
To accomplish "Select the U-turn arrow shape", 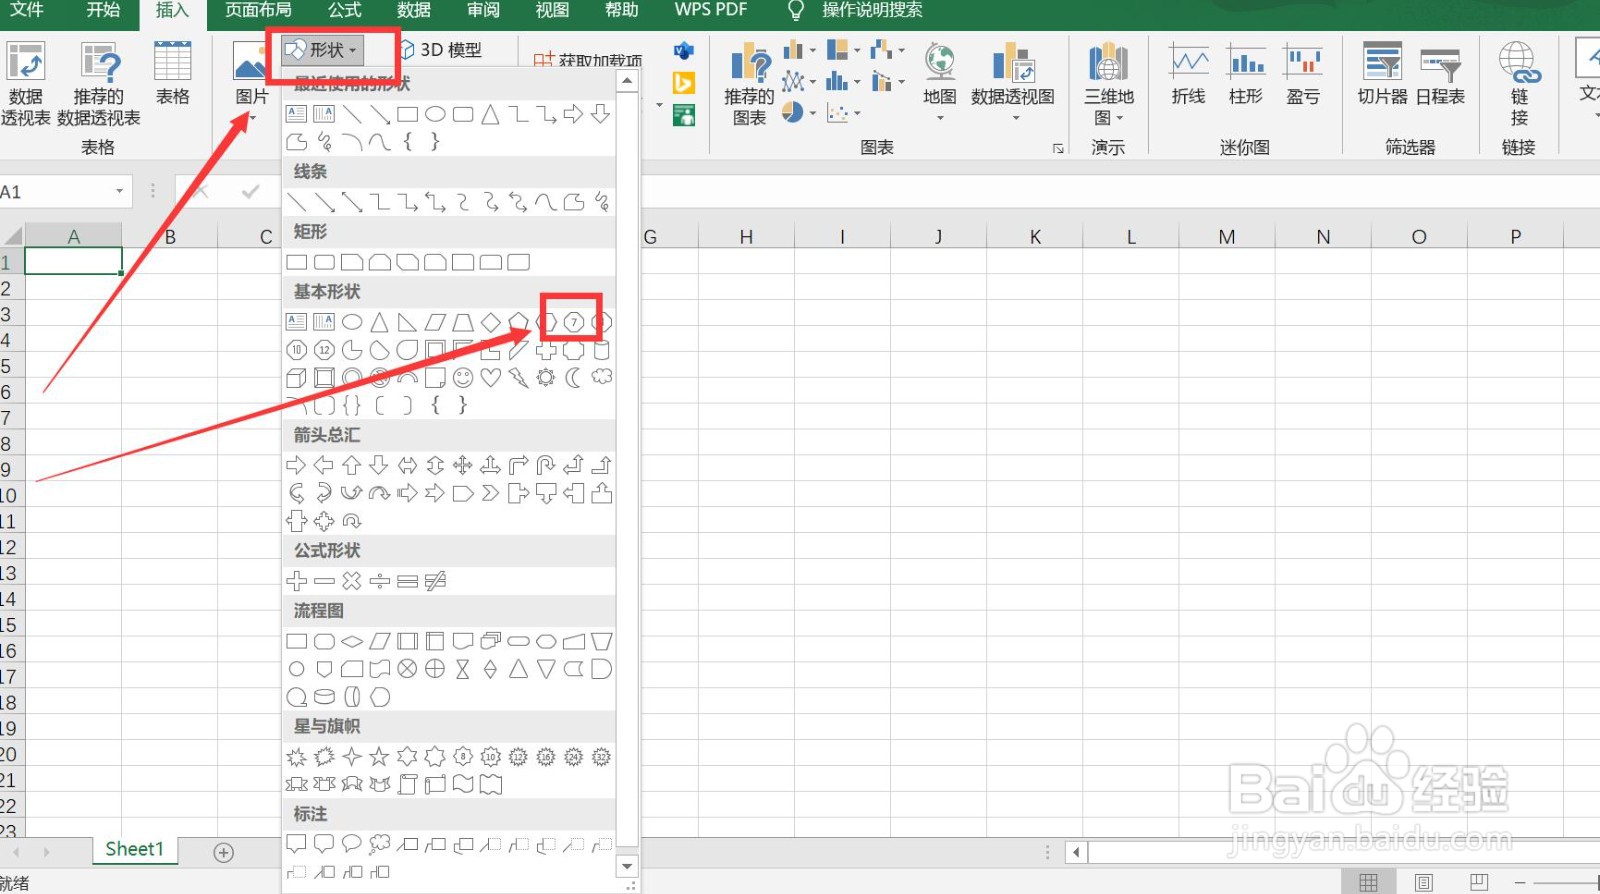I will click(546, 465).
